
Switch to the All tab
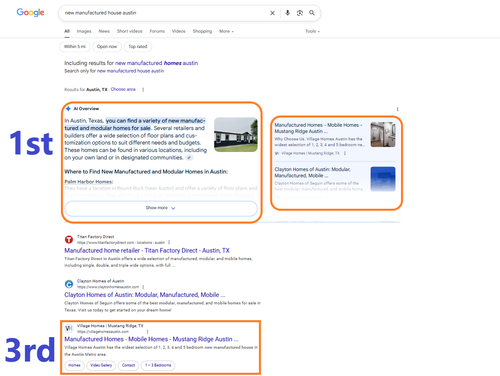(x=67, y=31)
